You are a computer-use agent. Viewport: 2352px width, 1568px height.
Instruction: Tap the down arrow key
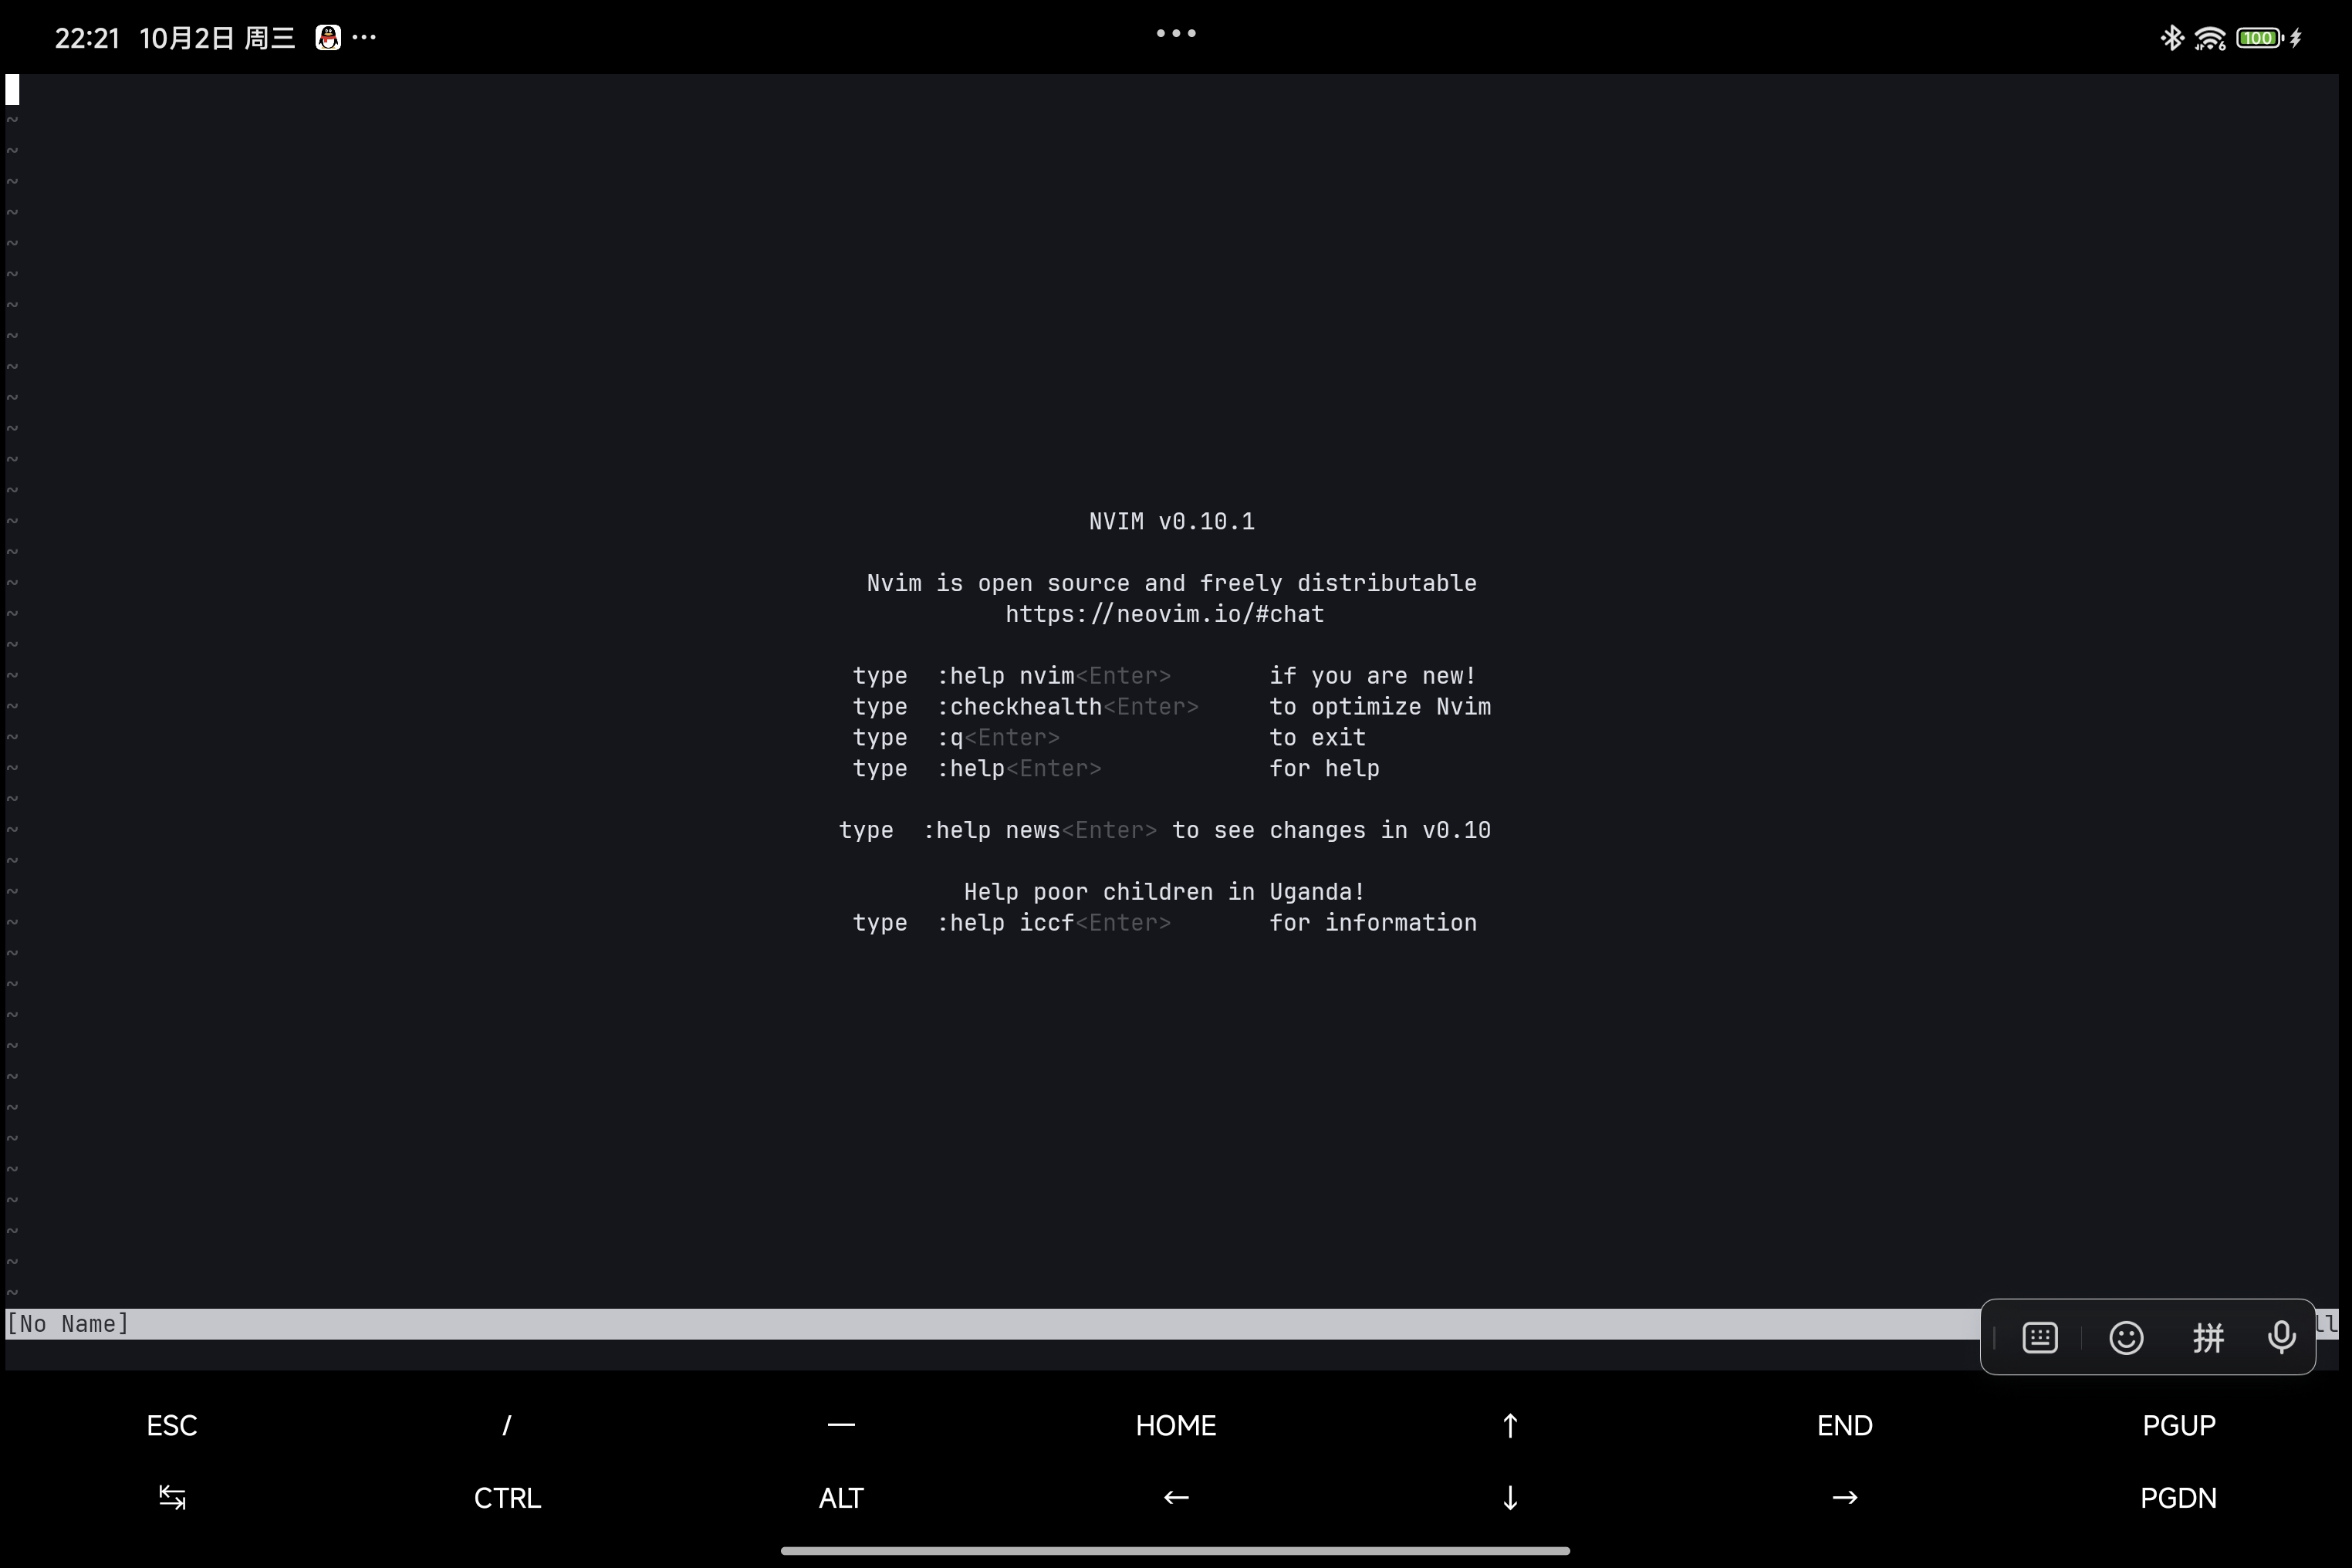click(1510, 1497)
